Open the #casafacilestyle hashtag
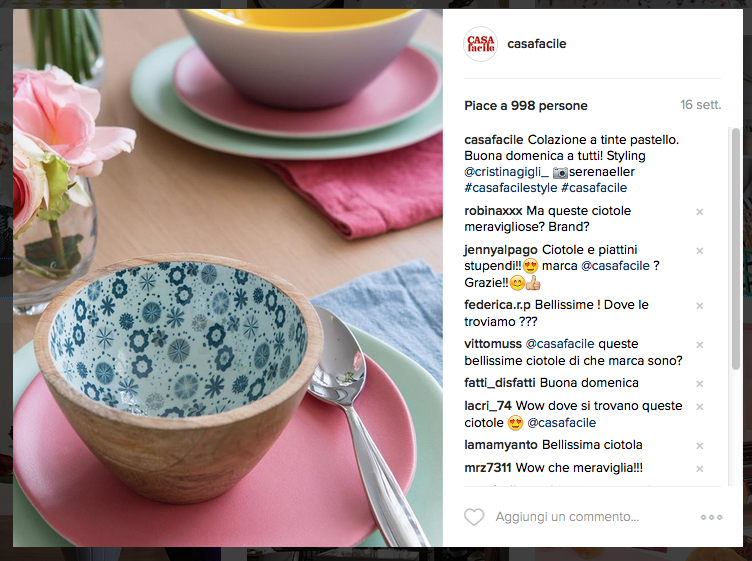 511,187
